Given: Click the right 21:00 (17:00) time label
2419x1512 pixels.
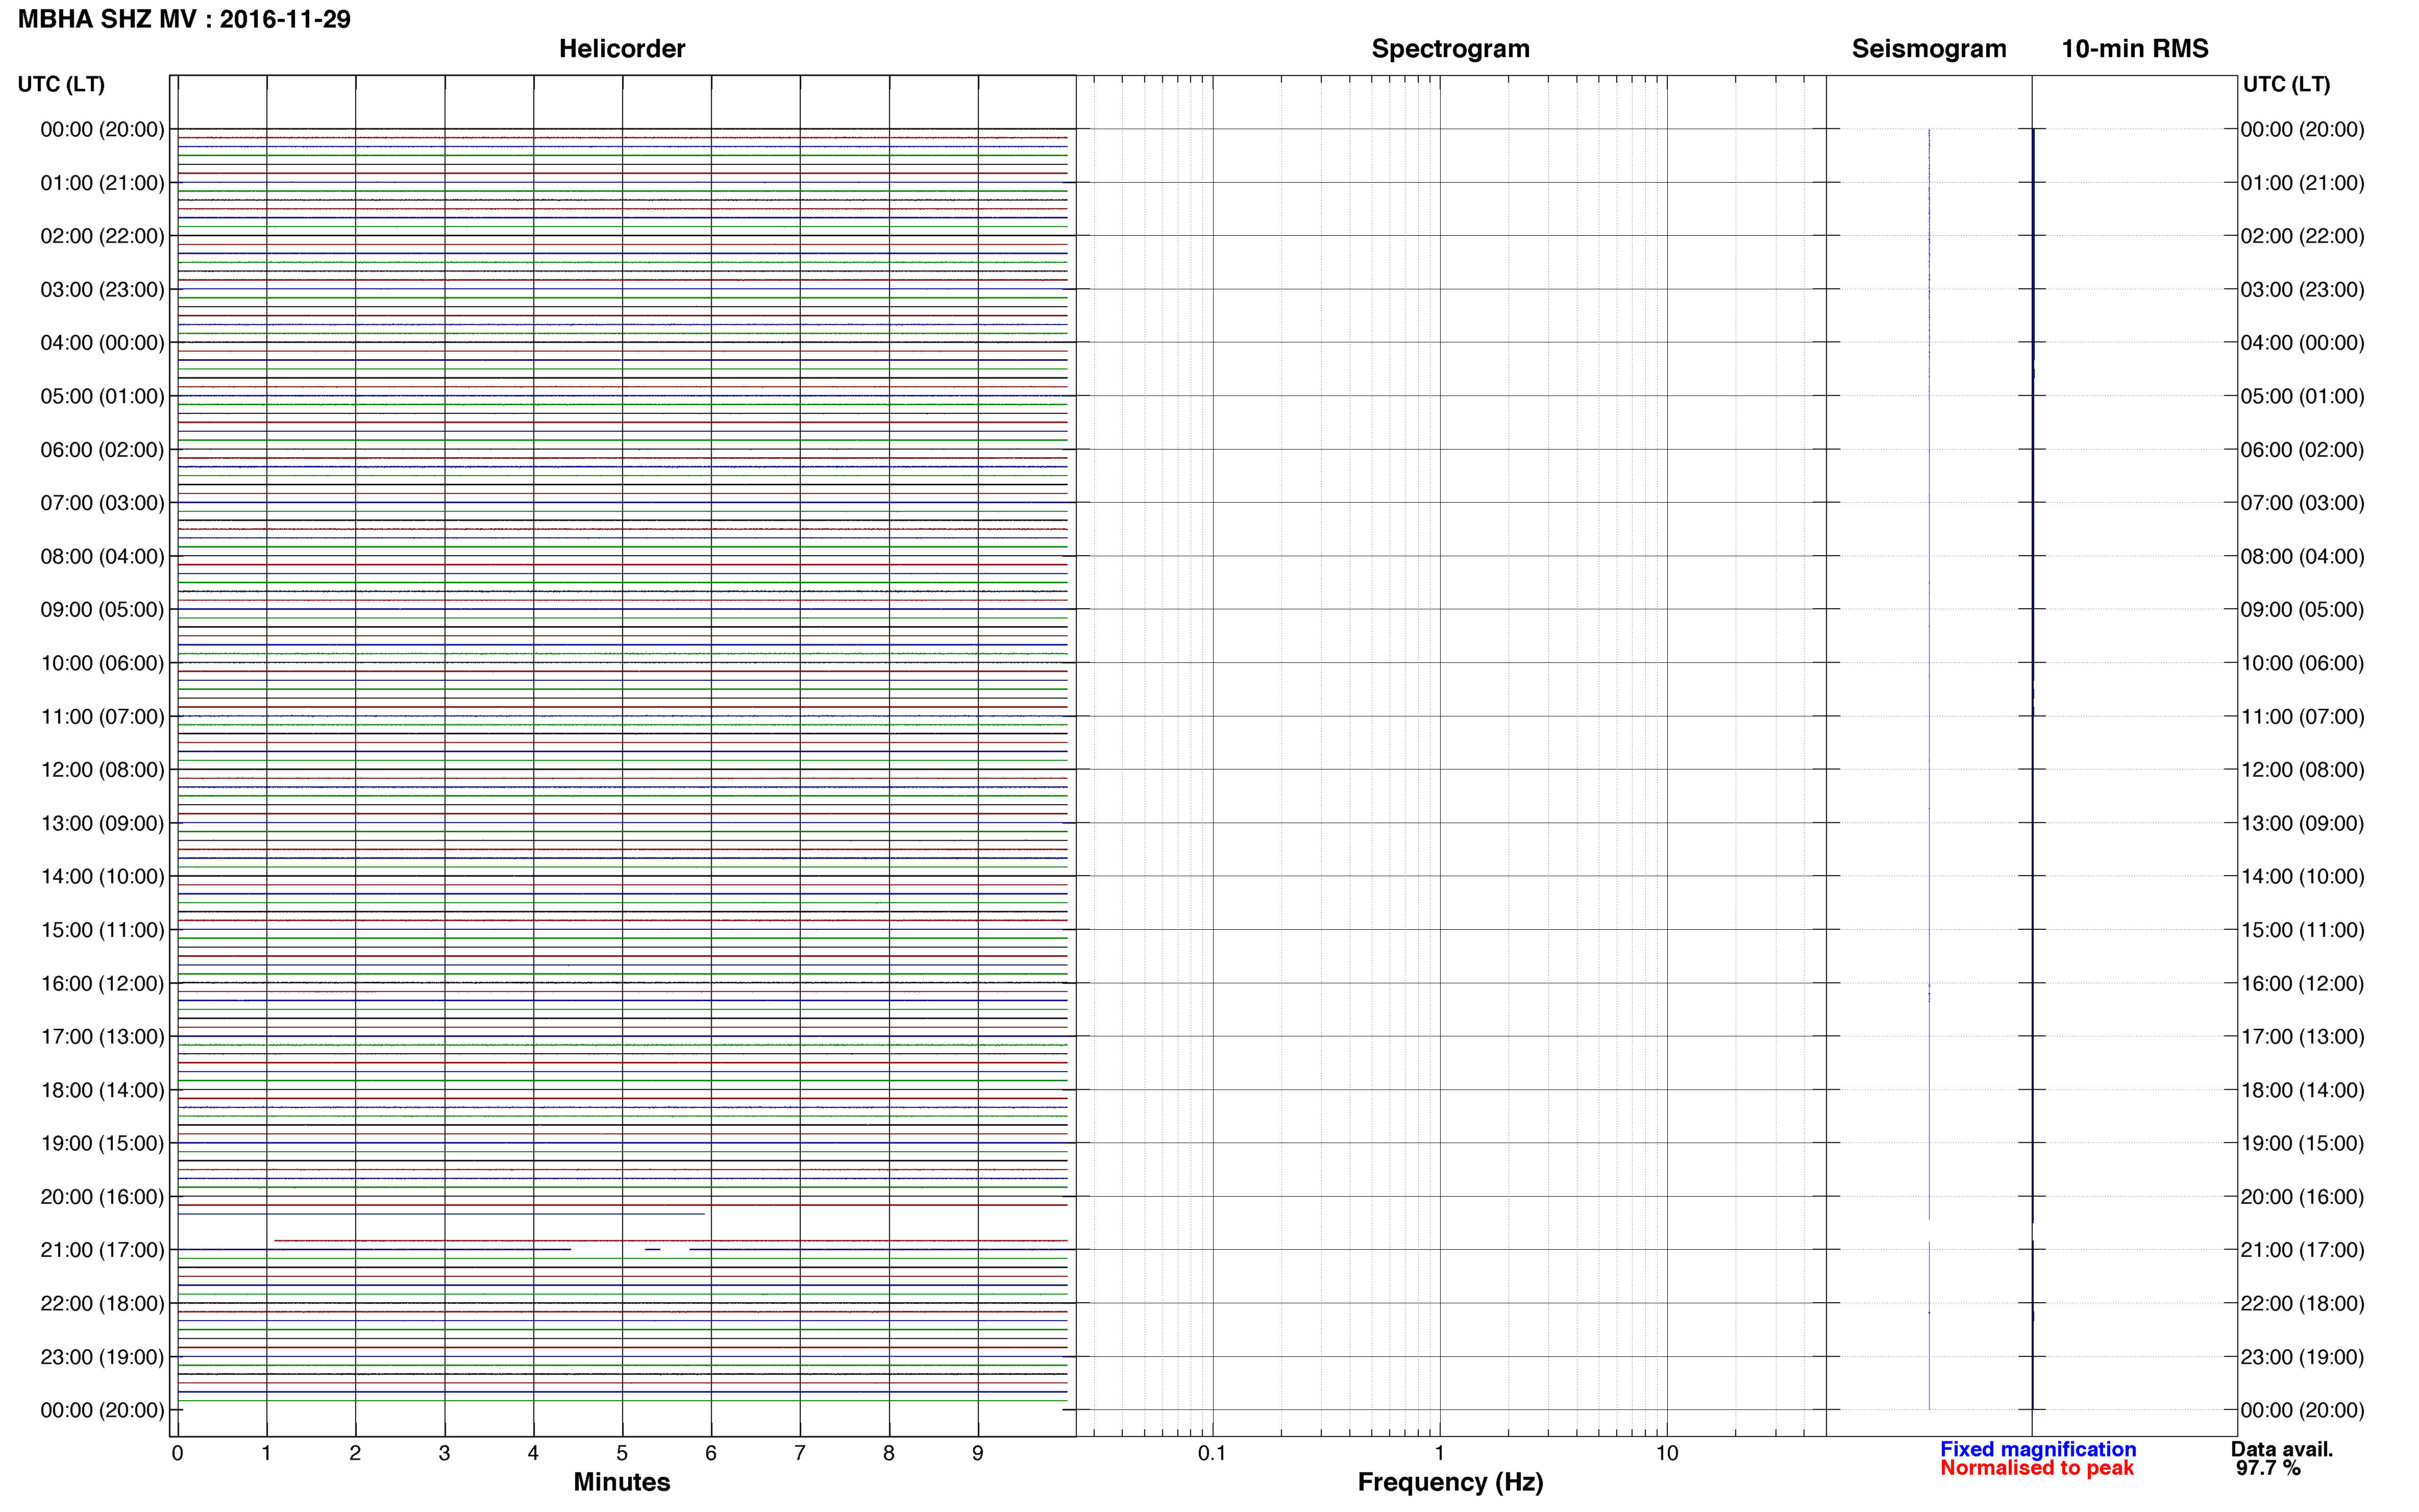Looking at the screenshot, I should point(2302,1250).
